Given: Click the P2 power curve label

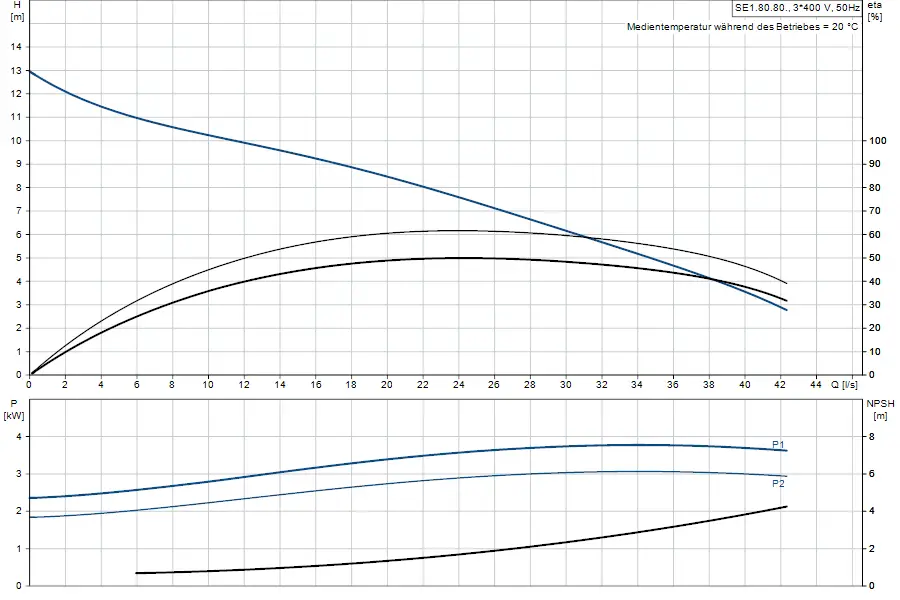Looking at the screenshot, I should click(778, 483).
